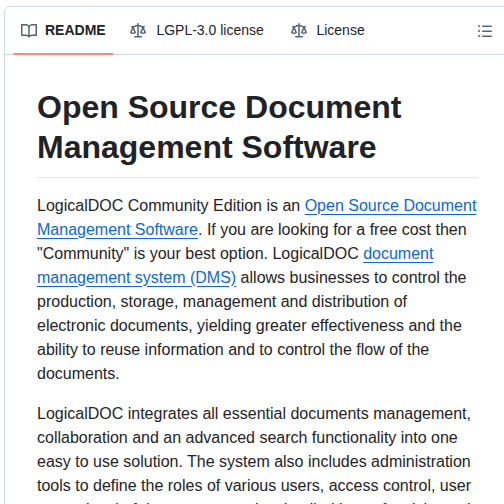Click the scale icon beside License

[x=299, y=31]
